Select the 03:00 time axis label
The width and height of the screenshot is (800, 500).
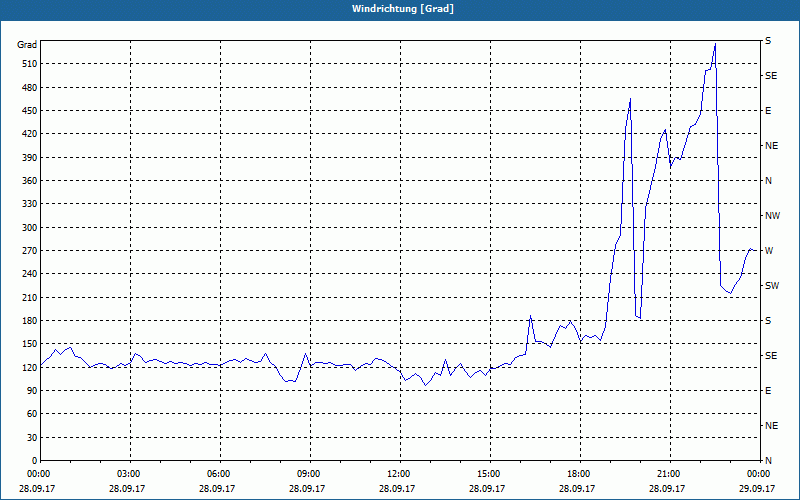point(127,474)
